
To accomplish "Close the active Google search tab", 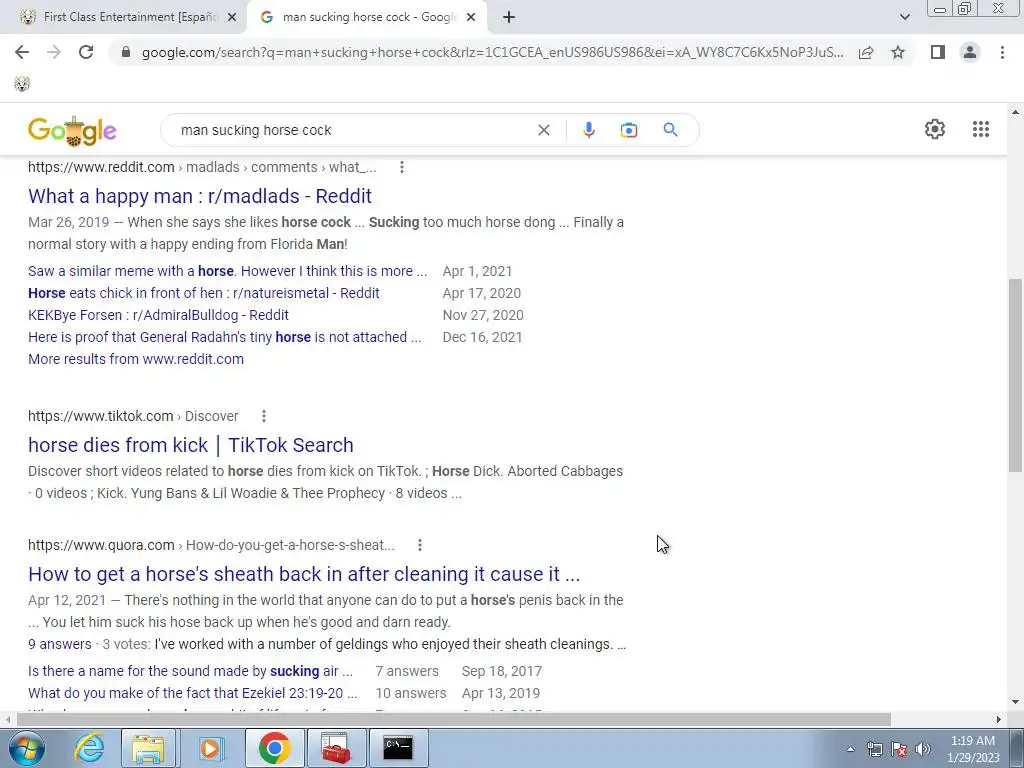I will point(470,18).
